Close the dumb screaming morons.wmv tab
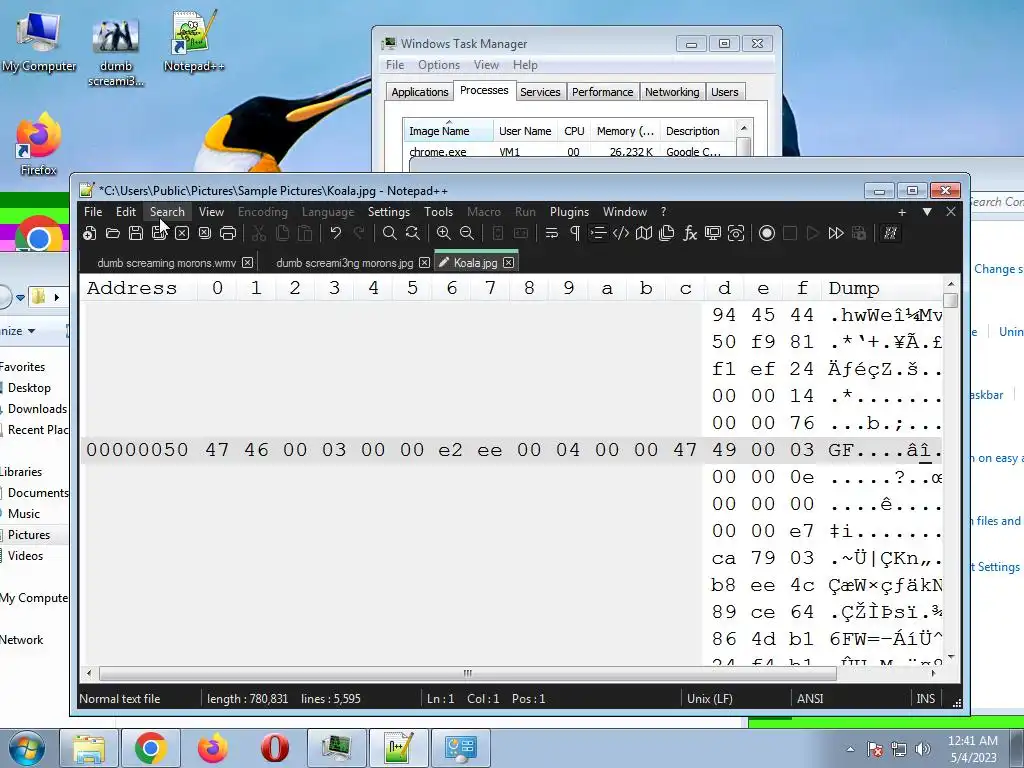Screen dimensions: 1024x768 [x=248, y=263]
